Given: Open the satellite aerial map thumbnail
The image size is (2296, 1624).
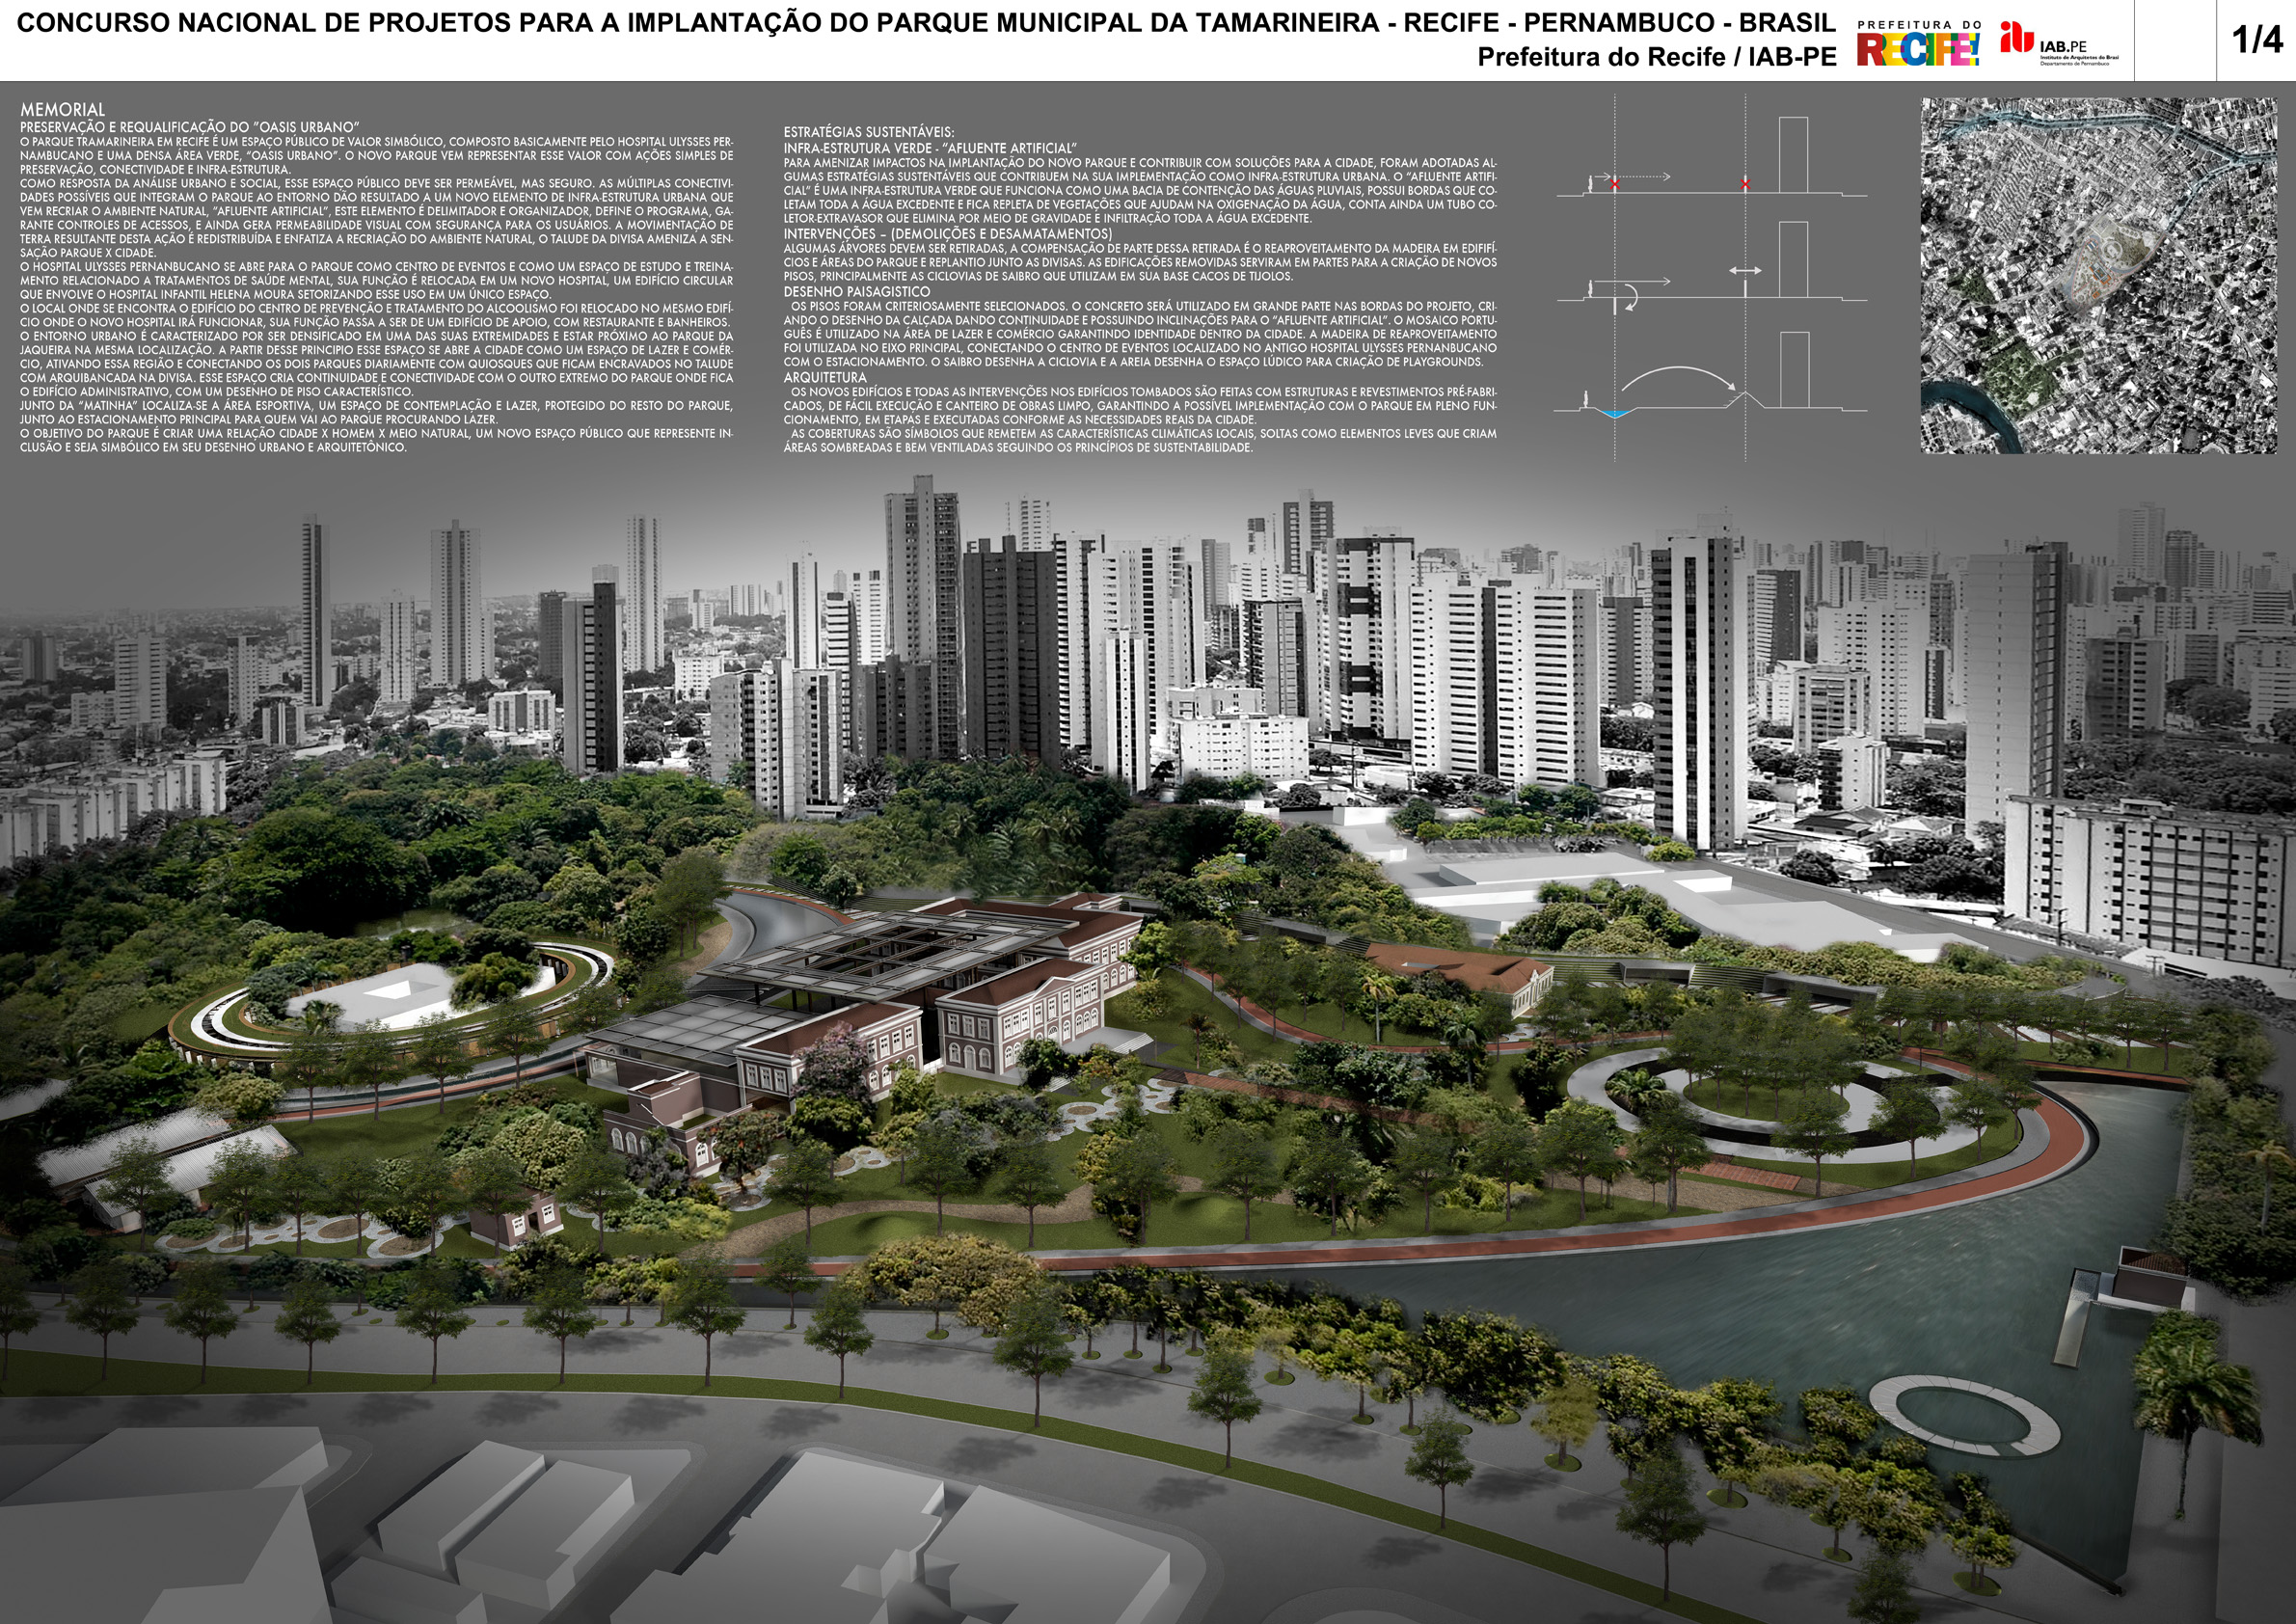Looking at the screenshot, I should [x=2098, y=275].
